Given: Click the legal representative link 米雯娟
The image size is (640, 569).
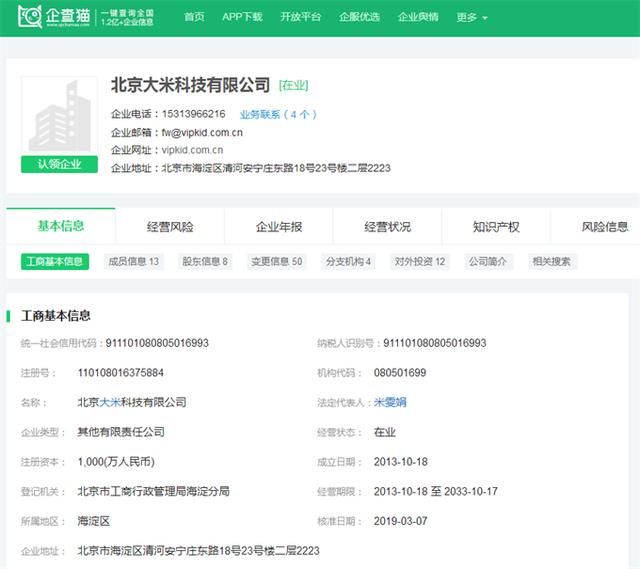Looking at the screenshot, I should click(x=390, y=402).
